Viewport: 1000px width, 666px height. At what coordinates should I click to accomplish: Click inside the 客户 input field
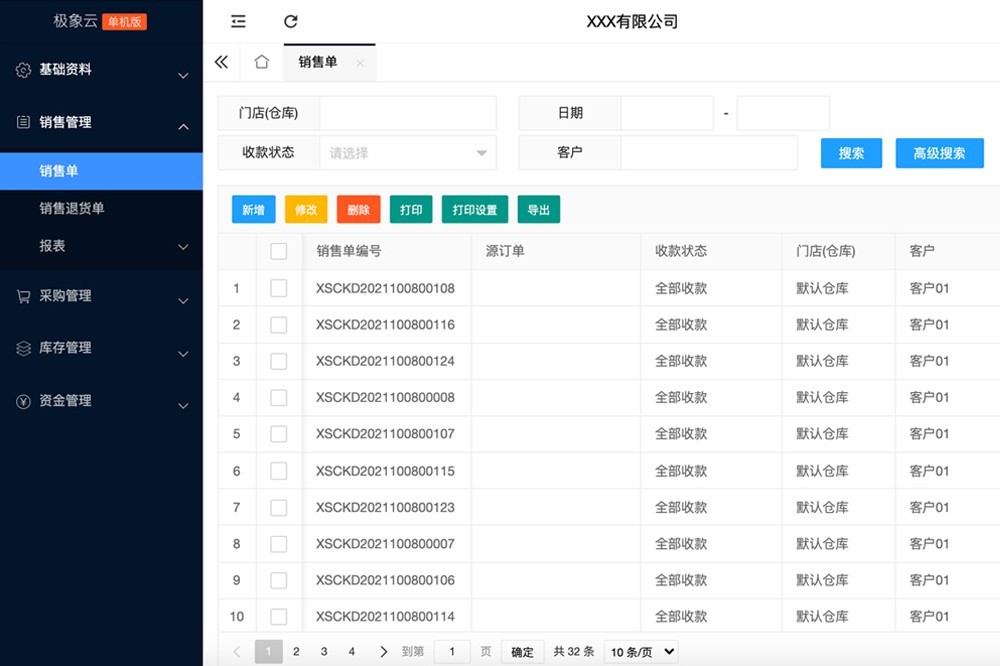point(710,152)
